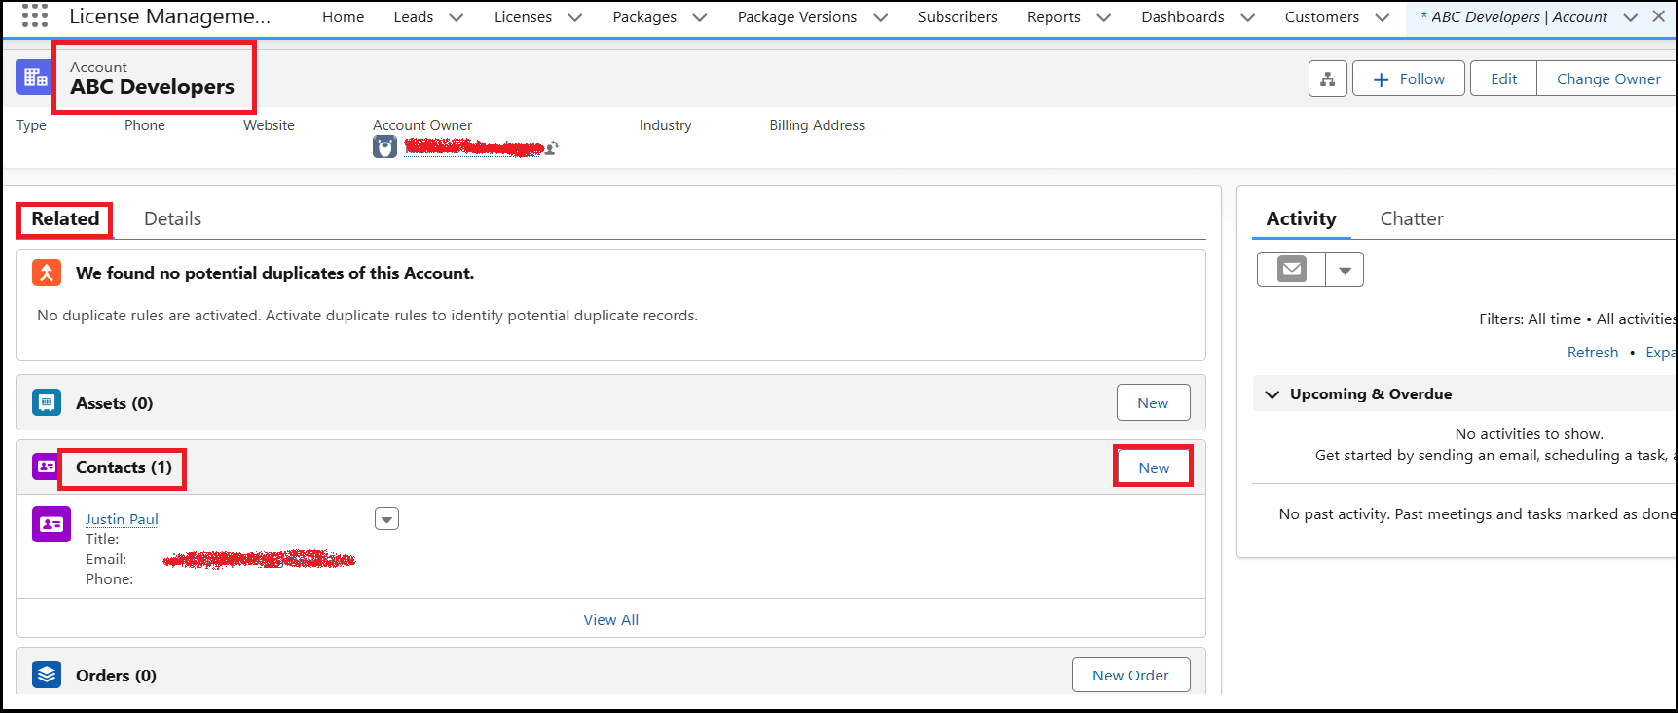Open Justin Paul row actions dropdown
Screen dimensions: 1678x713
coord(387,519)
